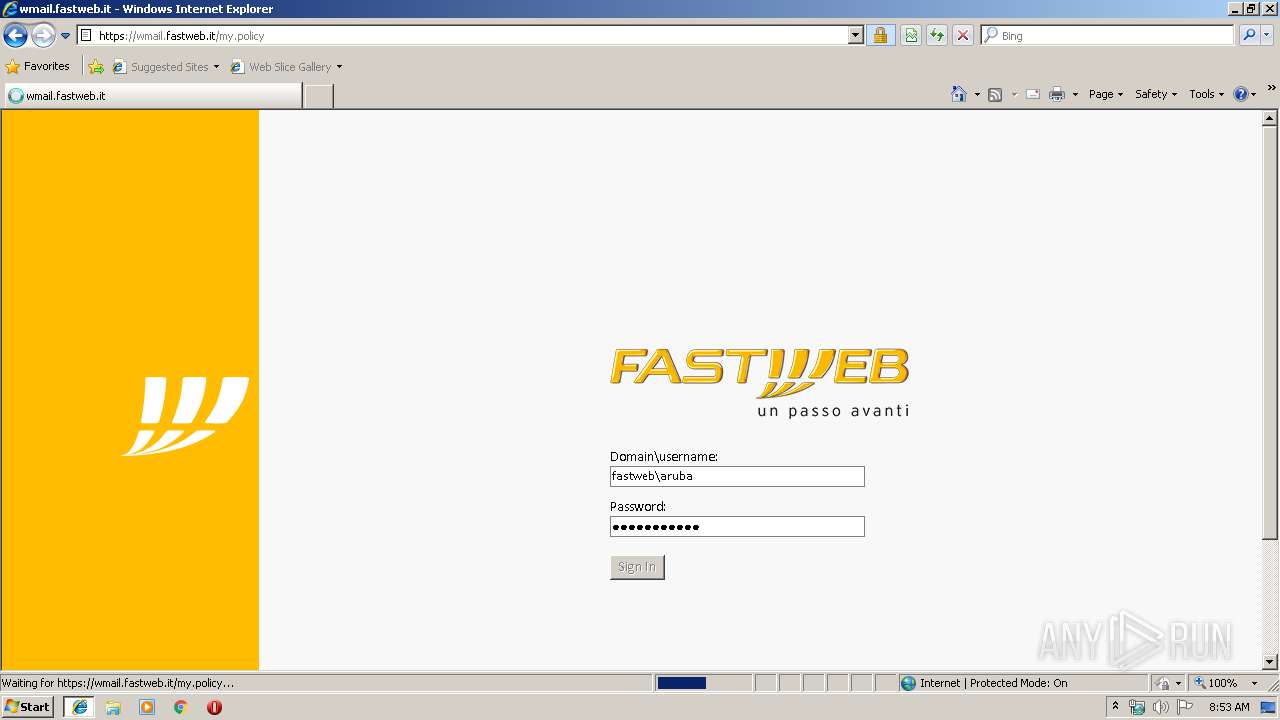Open the Help question mark icon
Viewport: 1280px width, 720px height.
1241,94
